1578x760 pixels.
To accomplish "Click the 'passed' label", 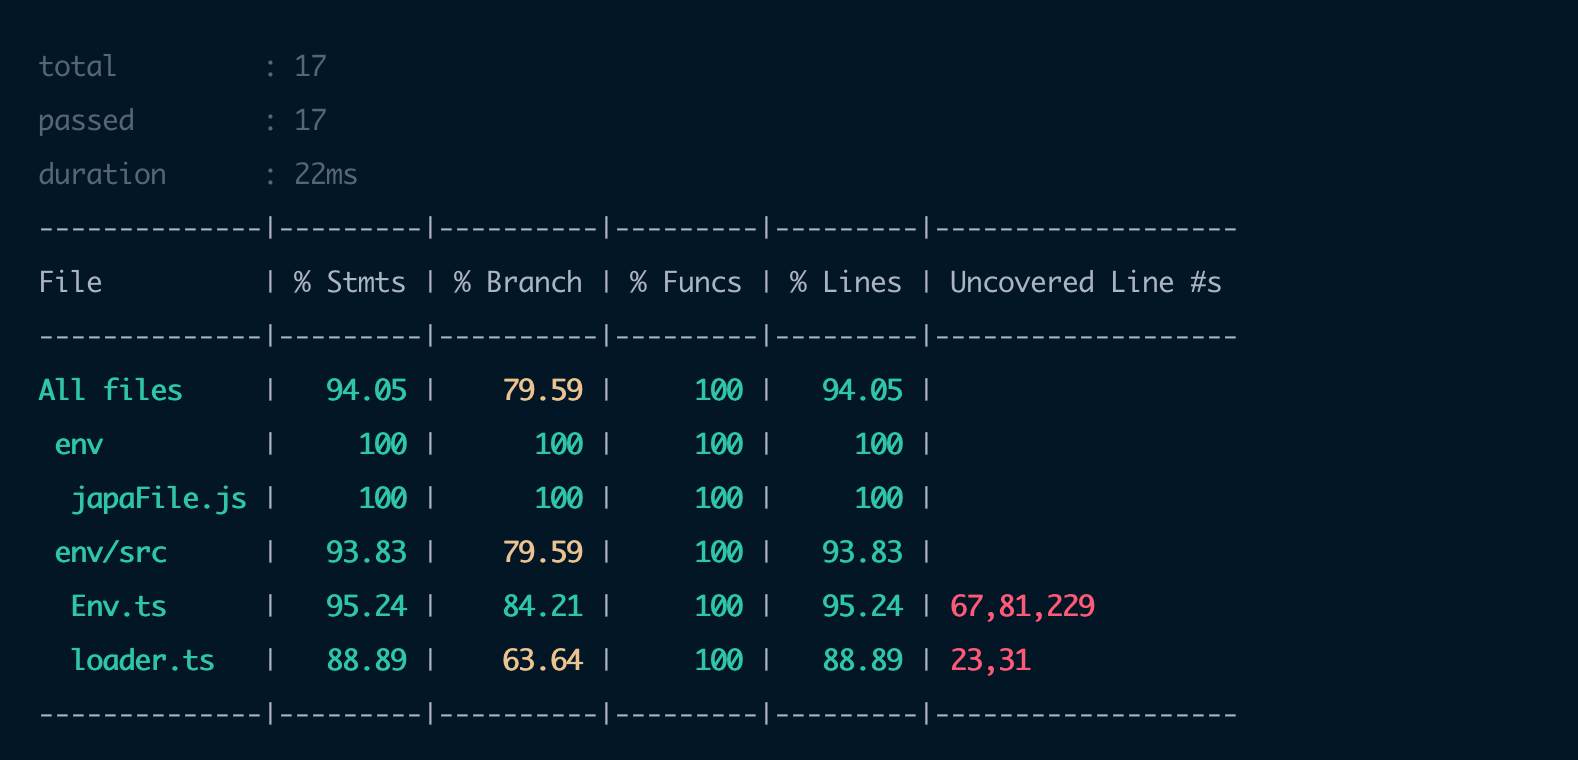I will (x=86, y=120).
